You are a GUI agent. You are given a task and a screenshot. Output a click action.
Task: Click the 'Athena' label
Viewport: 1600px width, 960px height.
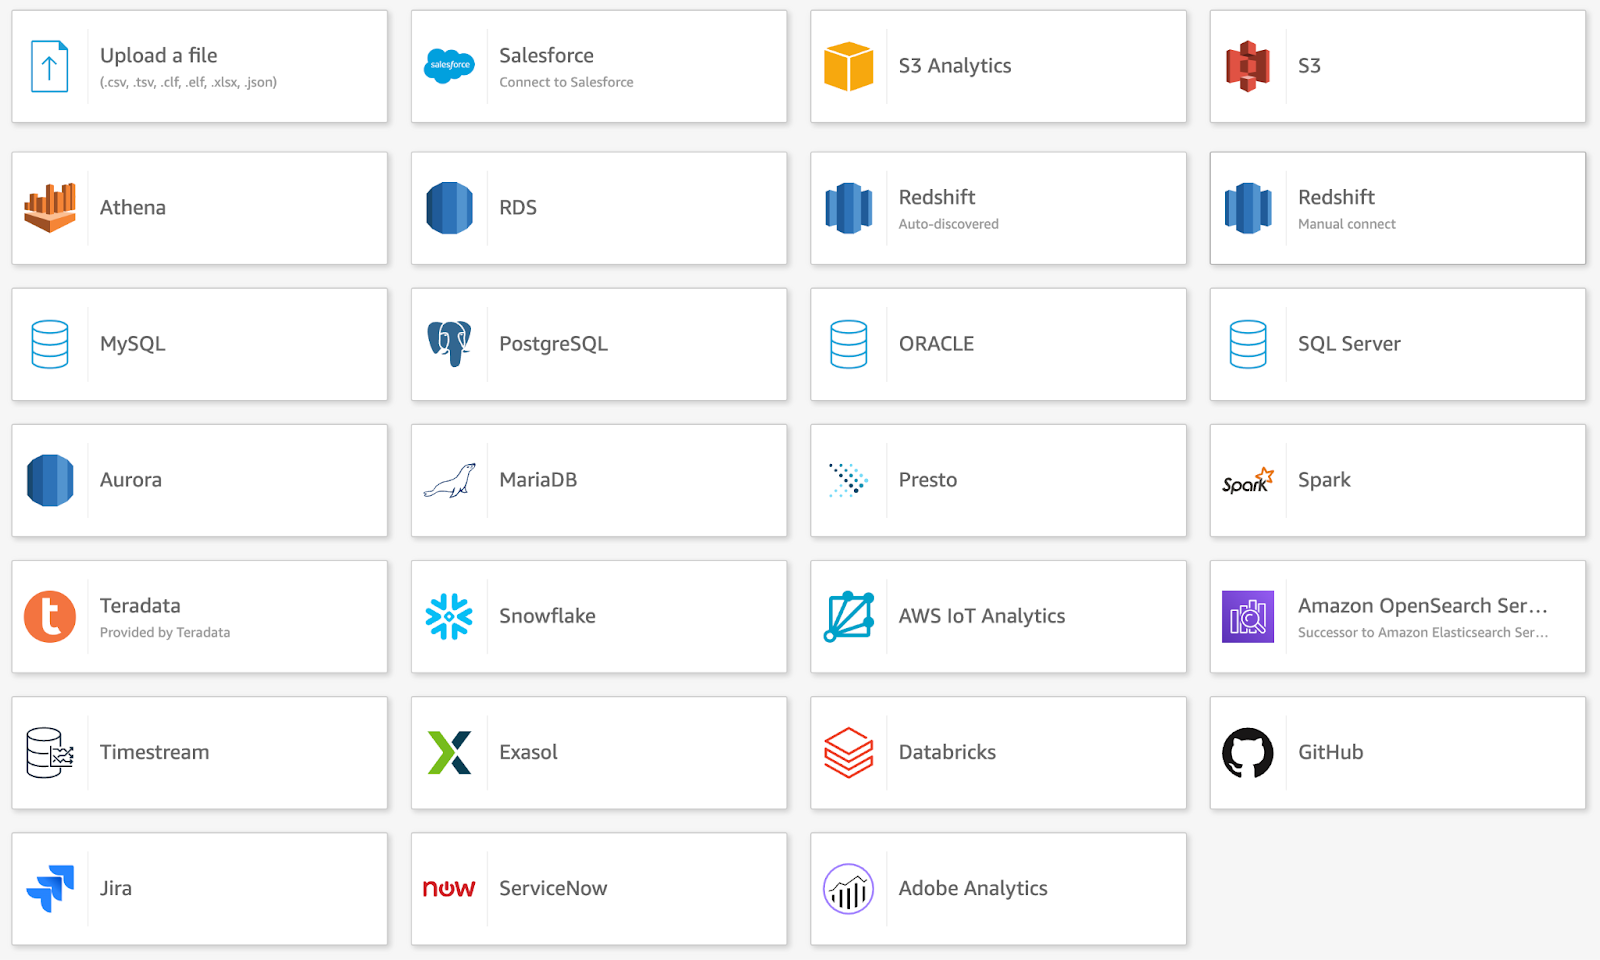tap(133, 208)
